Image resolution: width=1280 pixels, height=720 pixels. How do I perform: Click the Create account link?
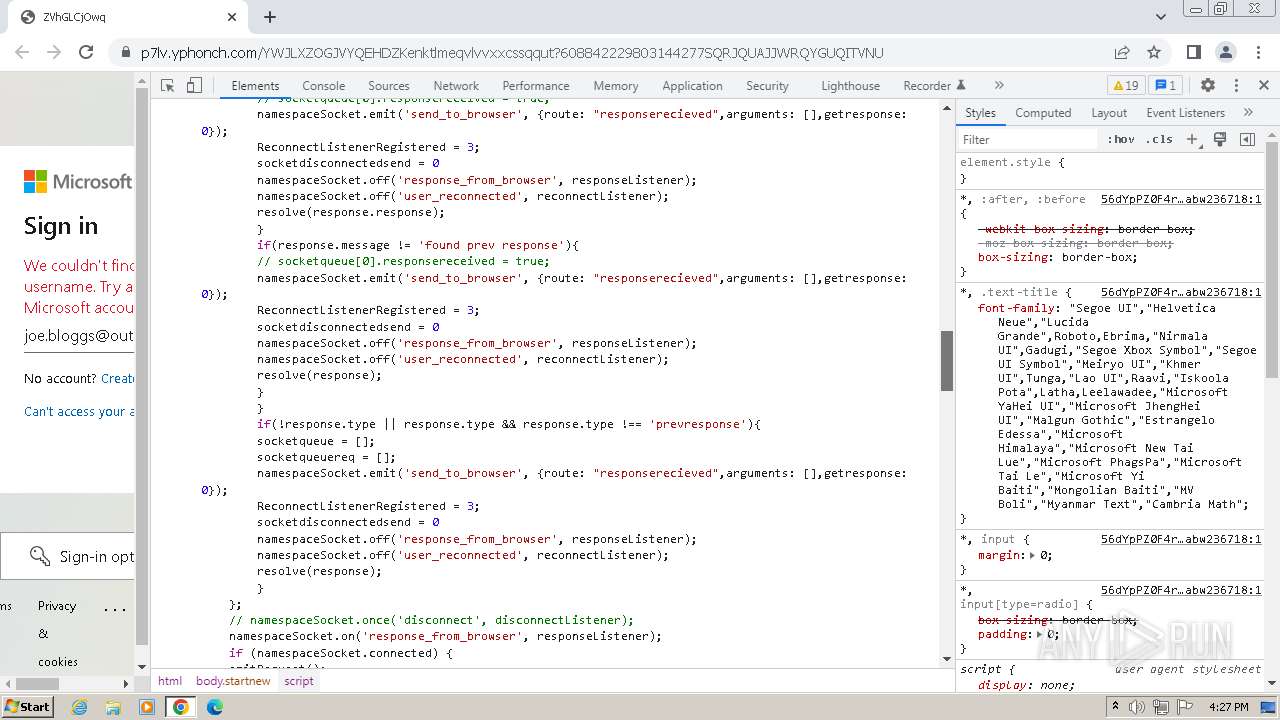(117, 379)
